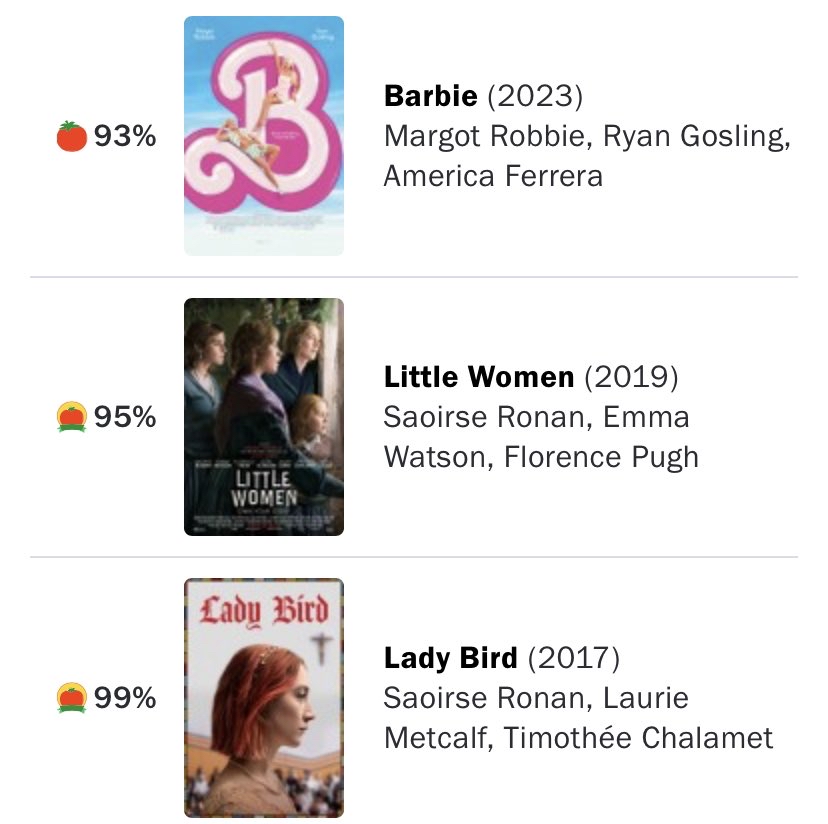Click Florence Pugh in the Little Women cast

point(601,457)
